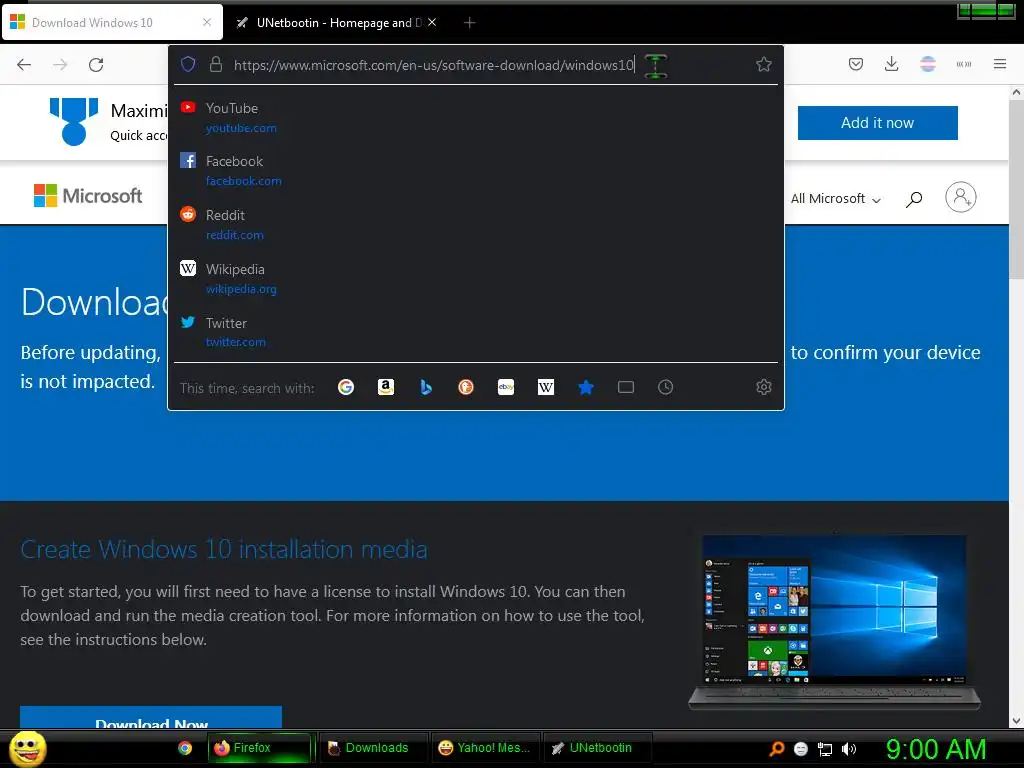Open a new tab with the plus button

click(x=469, y=23)
